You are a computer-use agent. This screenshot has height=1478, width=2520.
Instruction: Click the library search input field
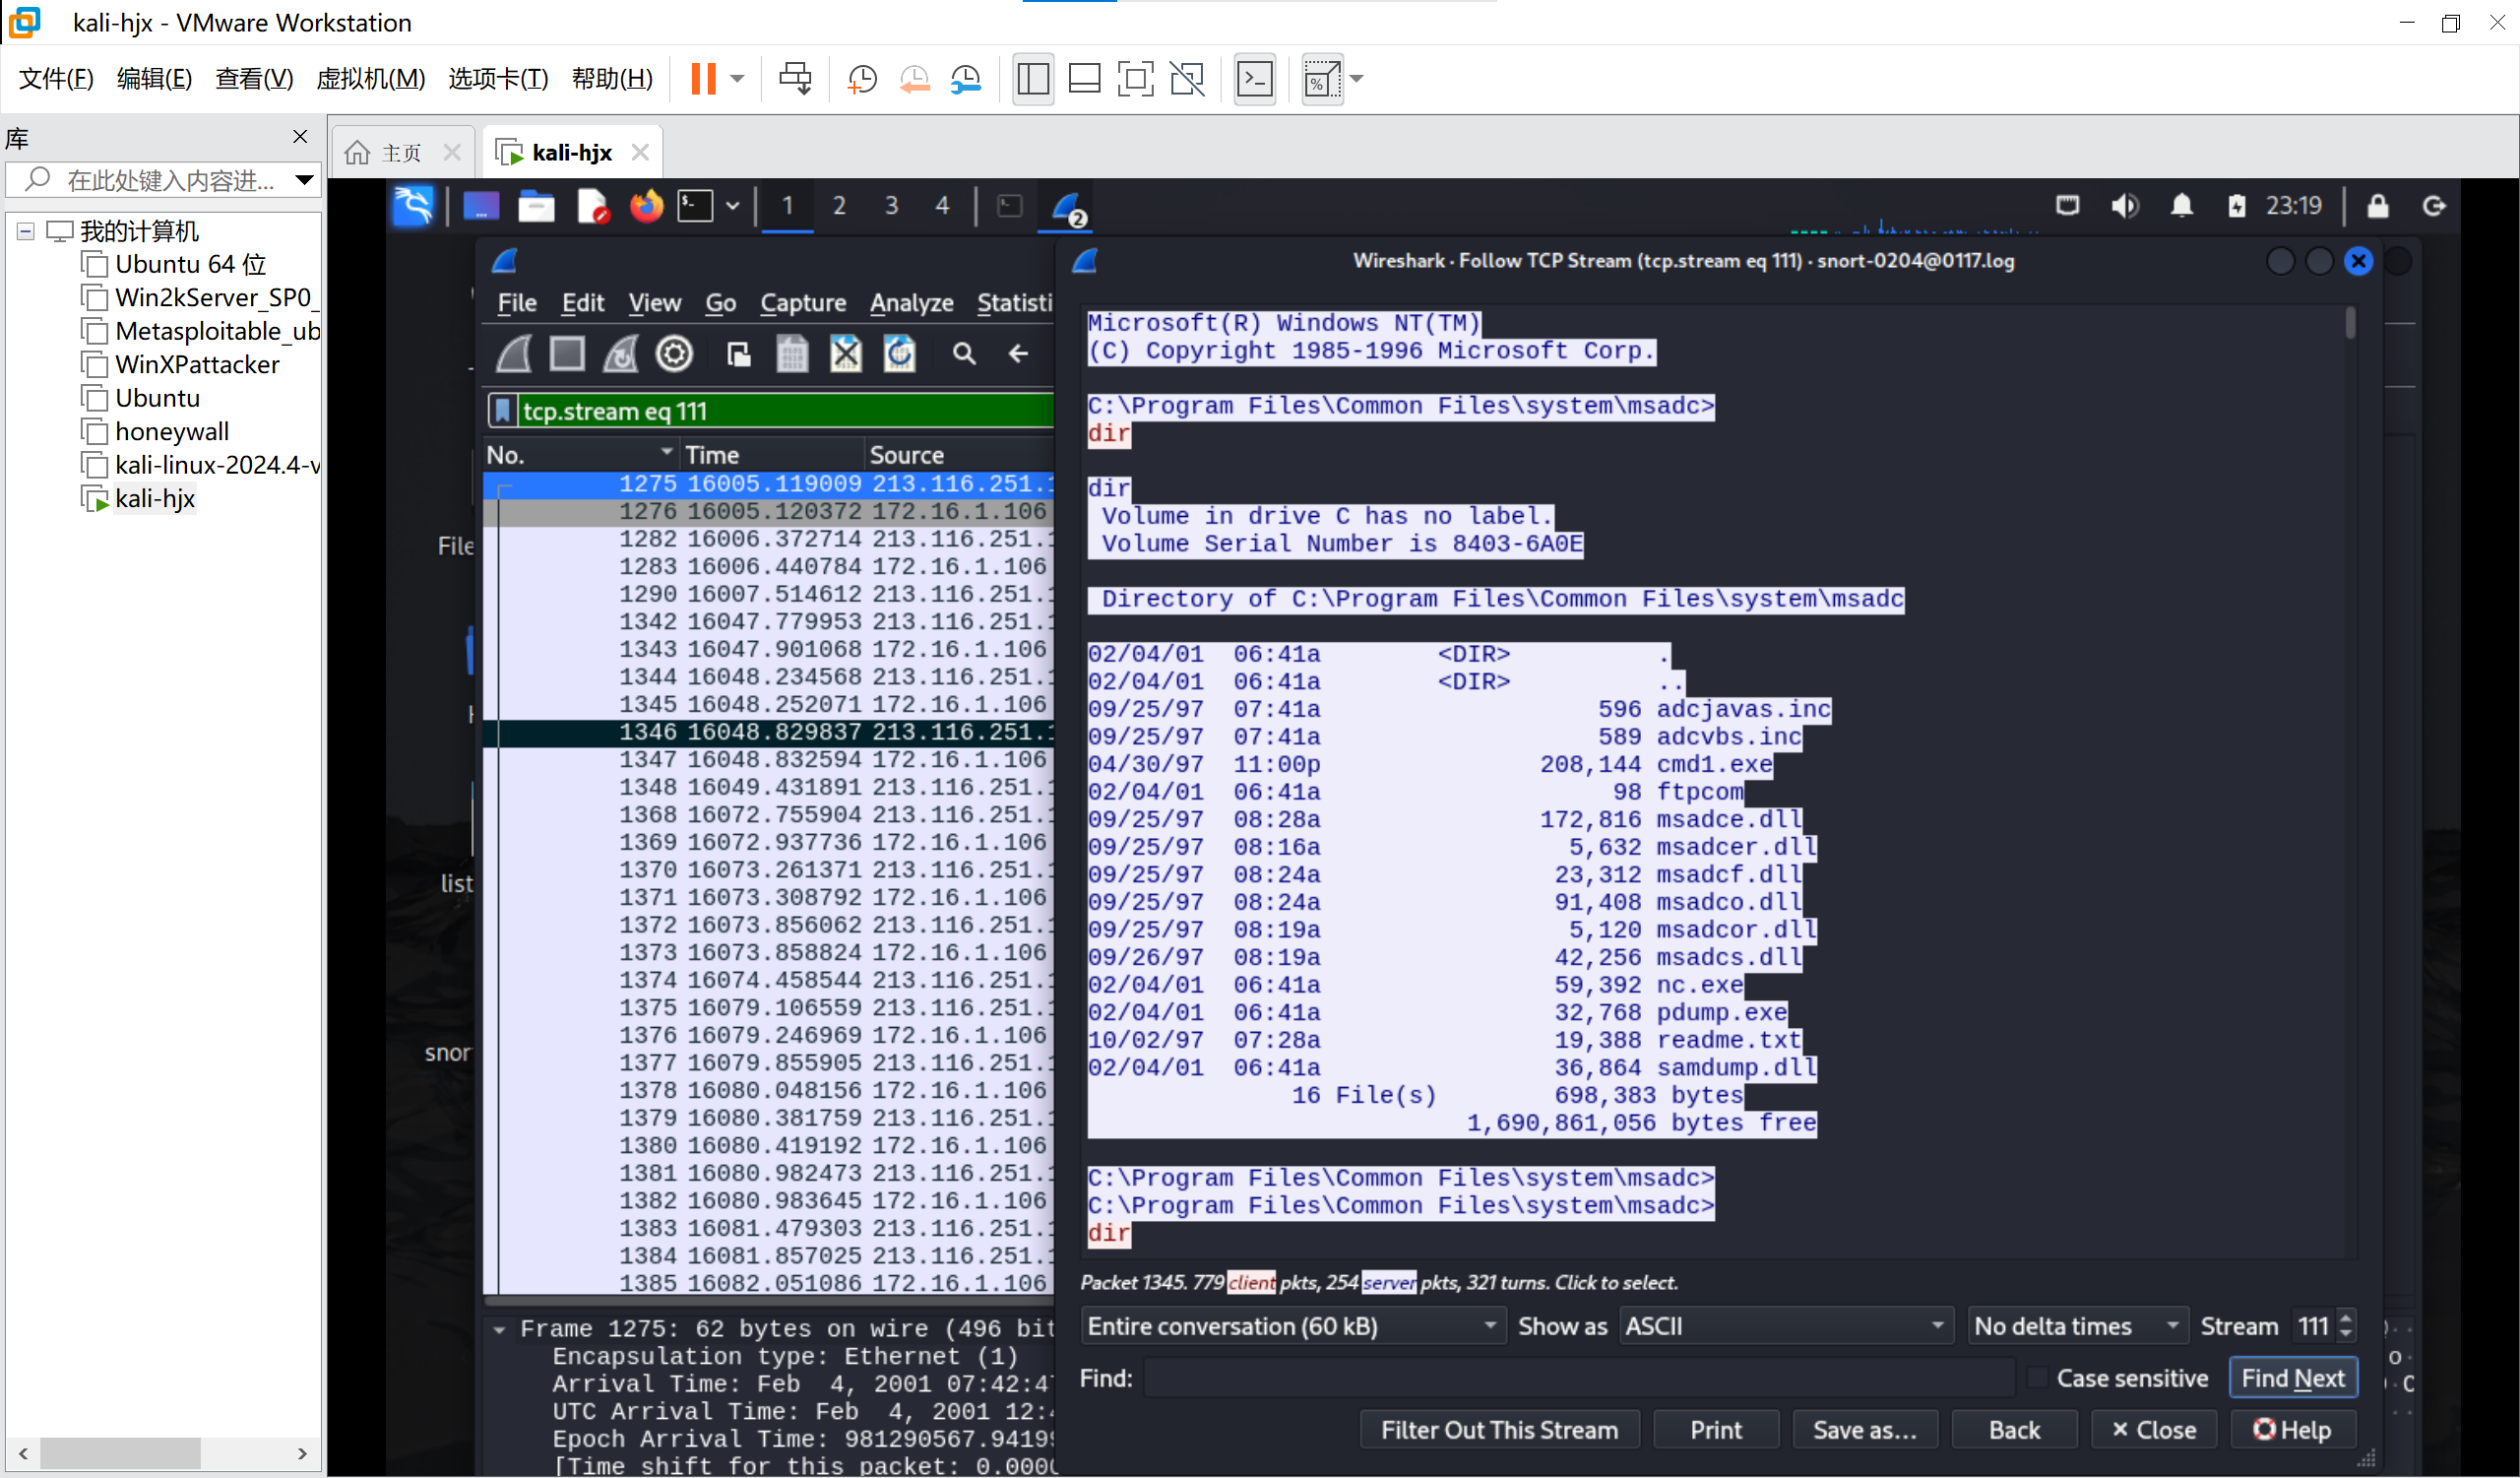163,180
